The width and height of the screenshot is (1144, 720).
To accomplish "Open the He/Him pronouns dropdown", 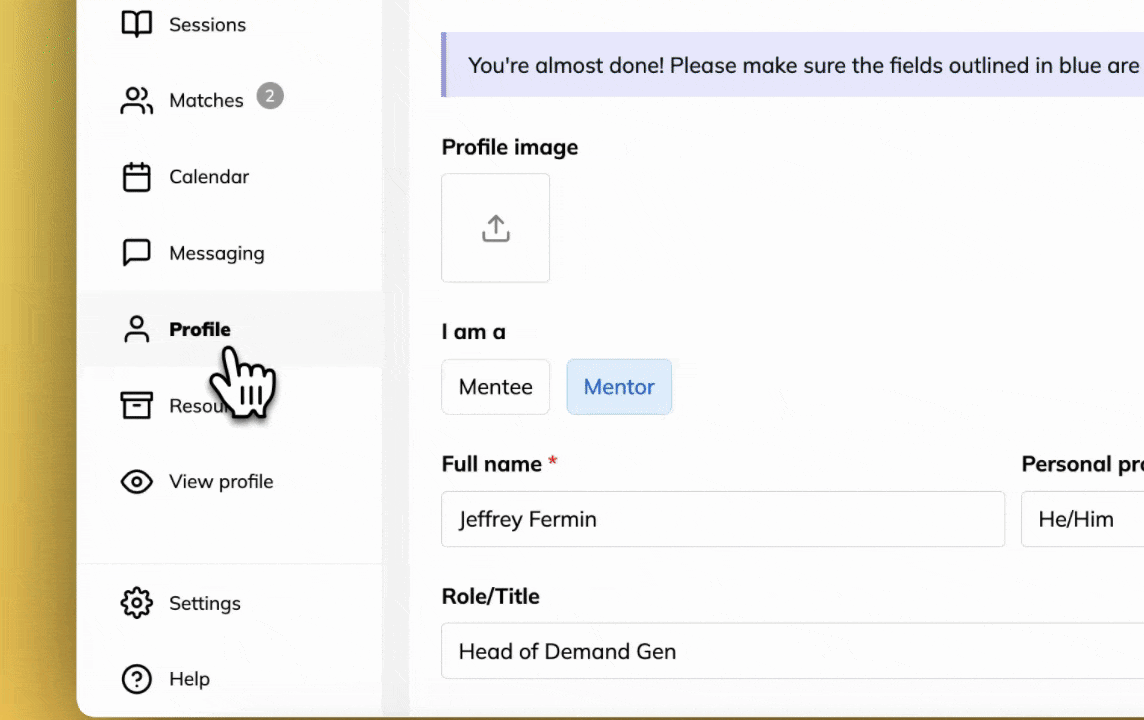I will pyautogui.click(x=1082, y=519).
